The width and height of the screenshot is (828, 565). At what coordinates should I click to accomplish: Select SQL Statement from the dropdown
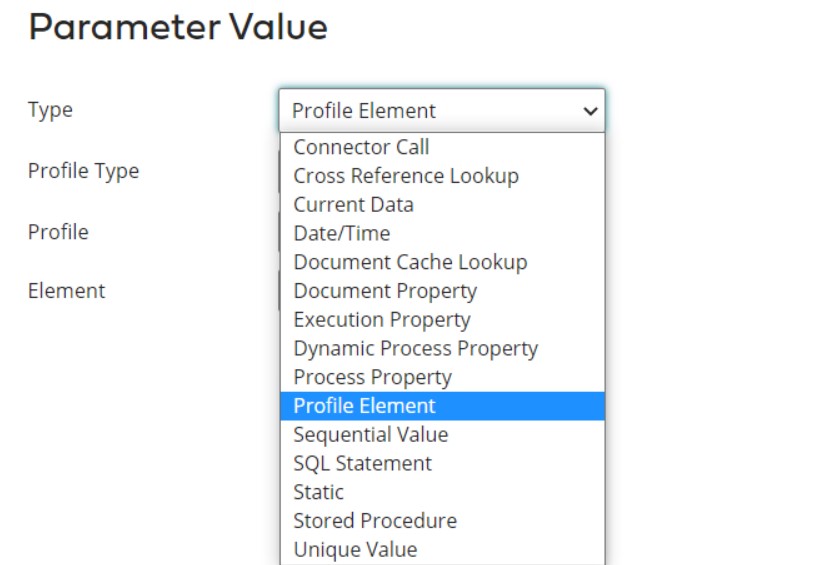pyautogui.click(x=363, y=464)
